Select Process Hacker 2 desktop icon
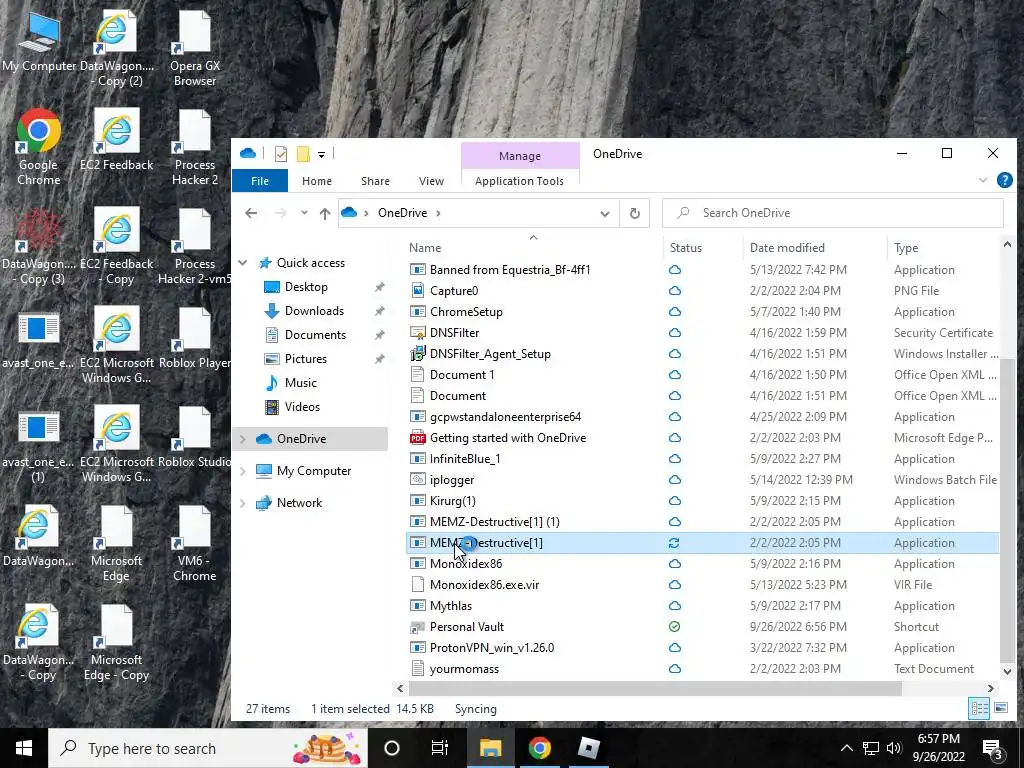This screenshot has width=1024, height=768. coord(195,148)
